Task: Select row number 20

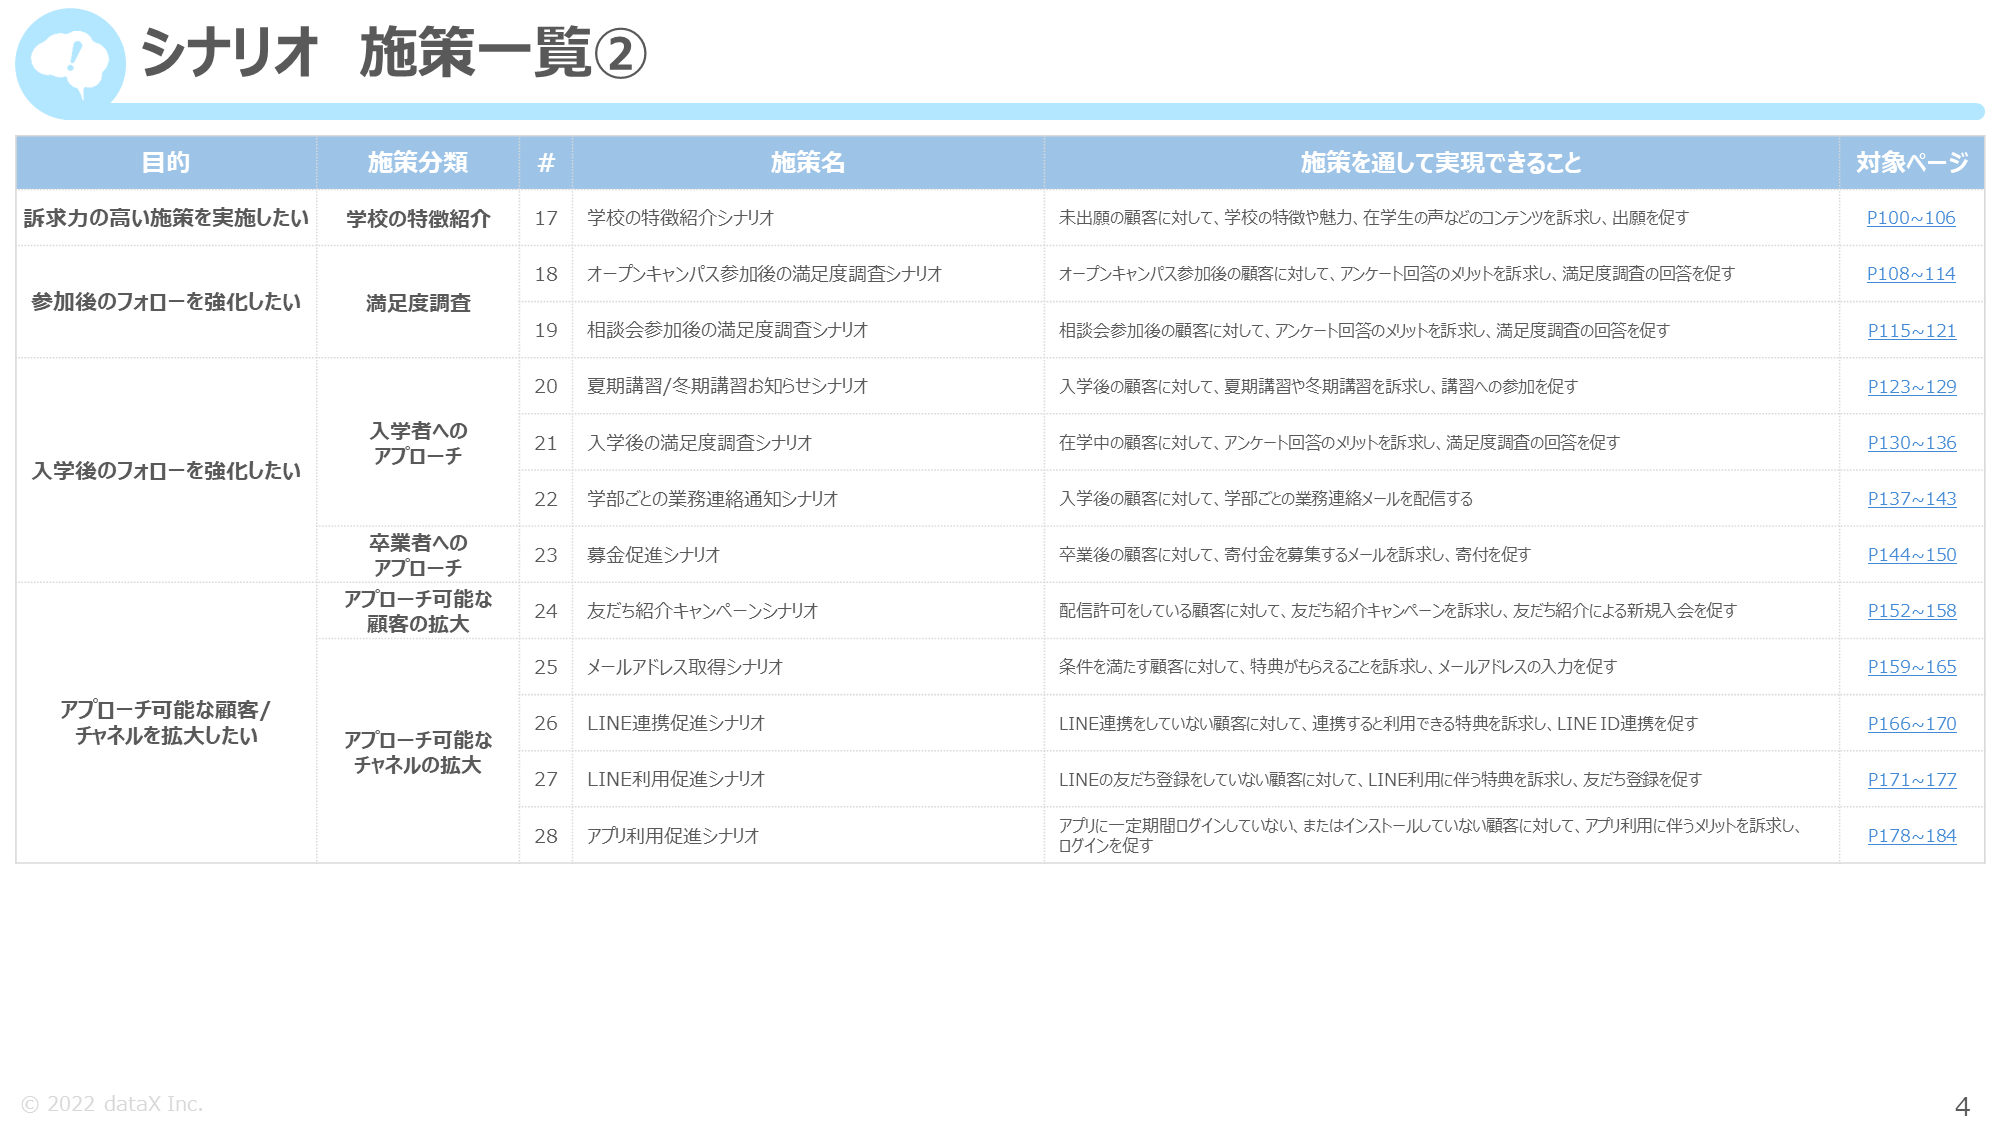Action: point(546,386)
